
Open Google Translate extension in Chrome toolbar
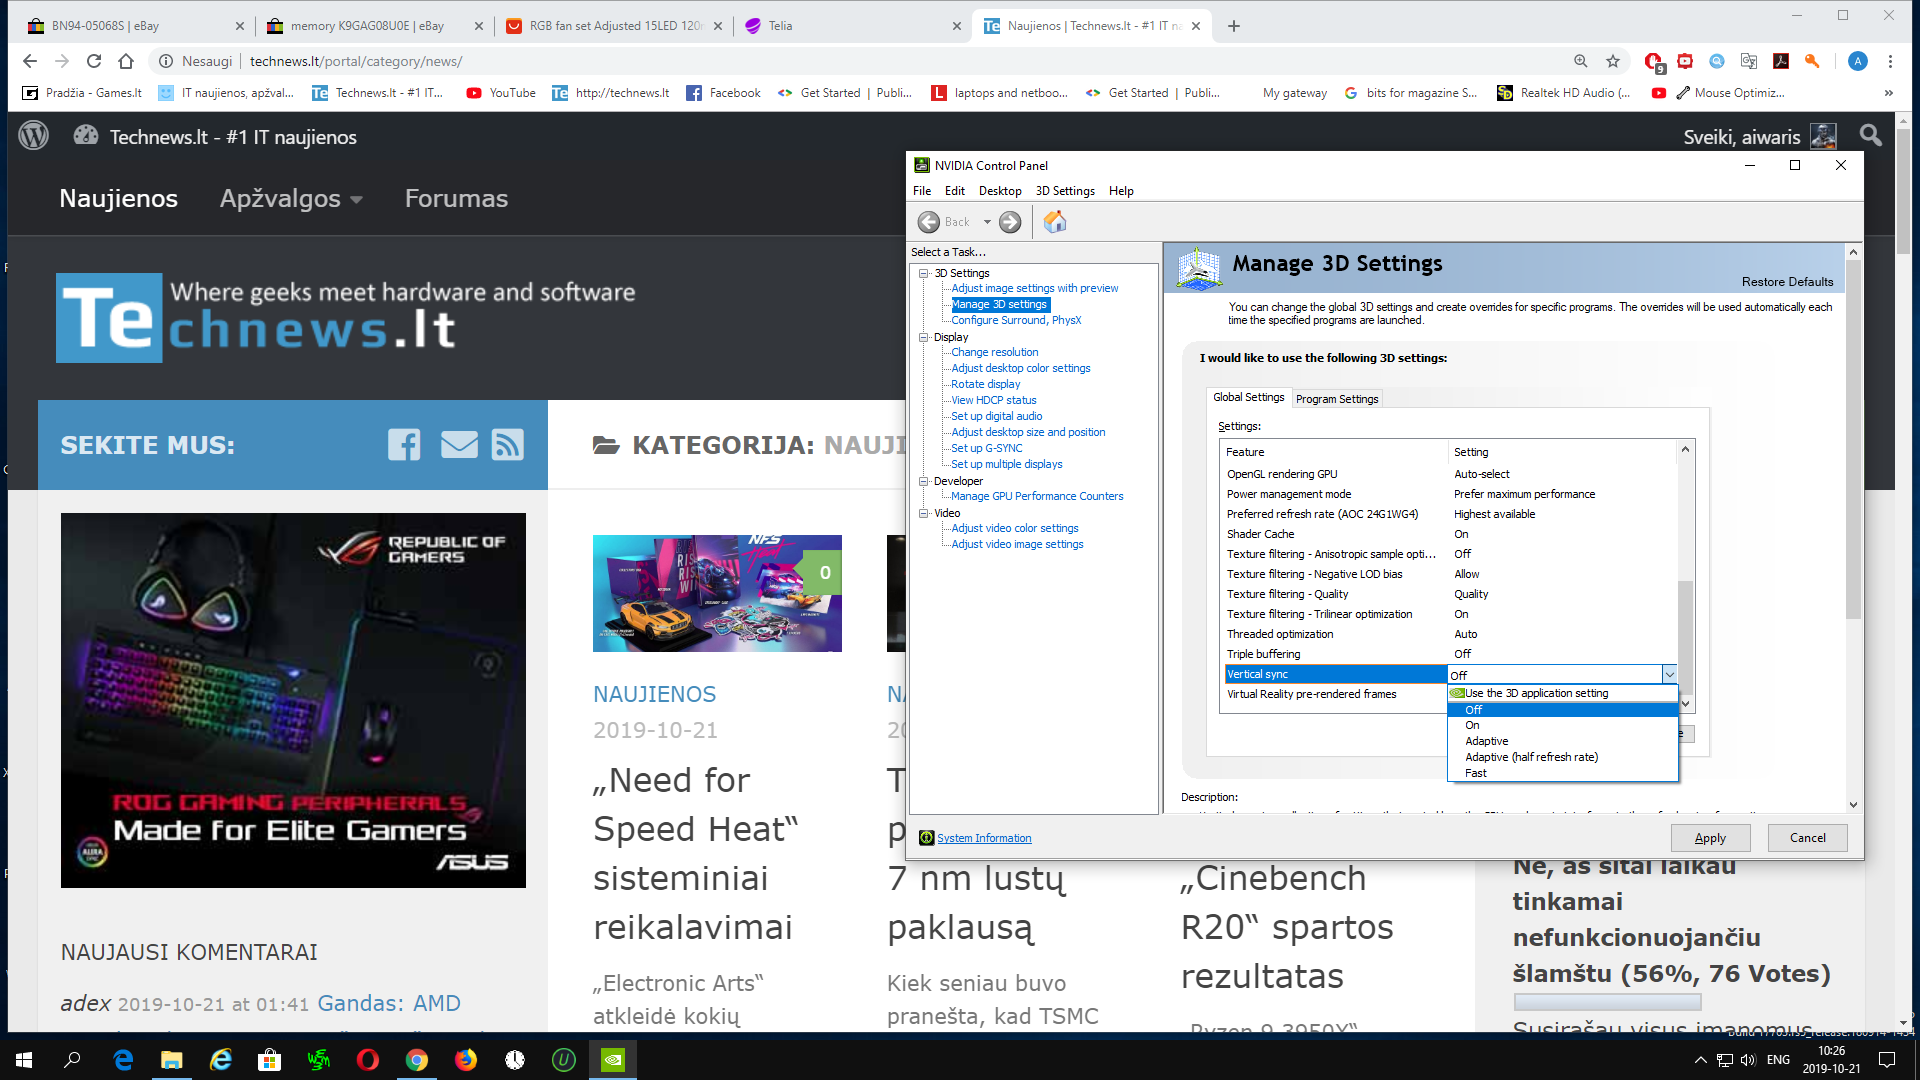click(x=1749, y=61)
